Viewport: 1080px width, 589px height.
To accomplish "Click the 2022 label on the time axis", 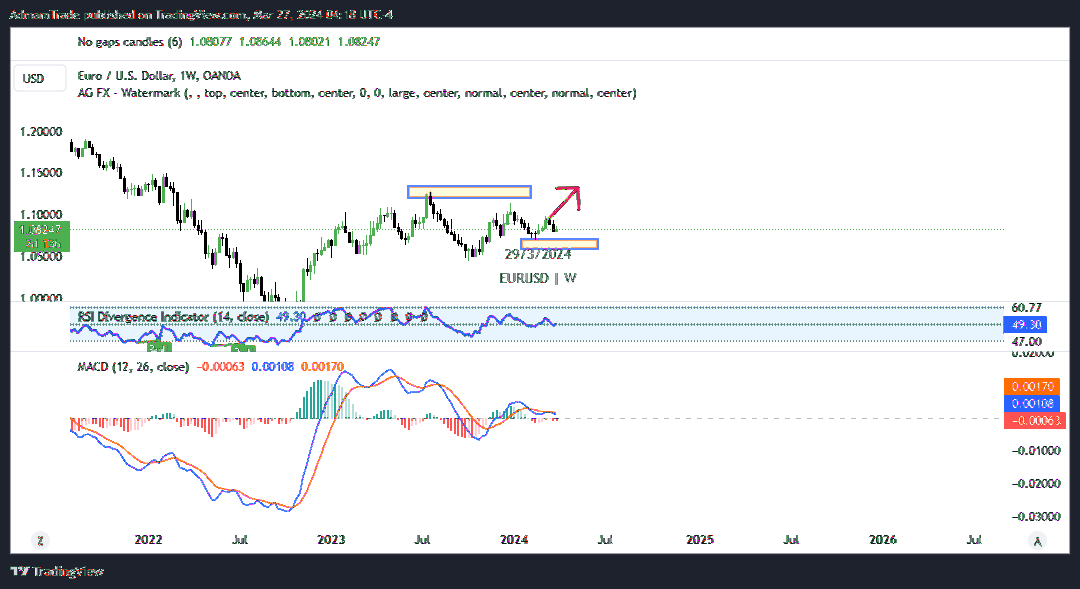I will pos(148,539).
